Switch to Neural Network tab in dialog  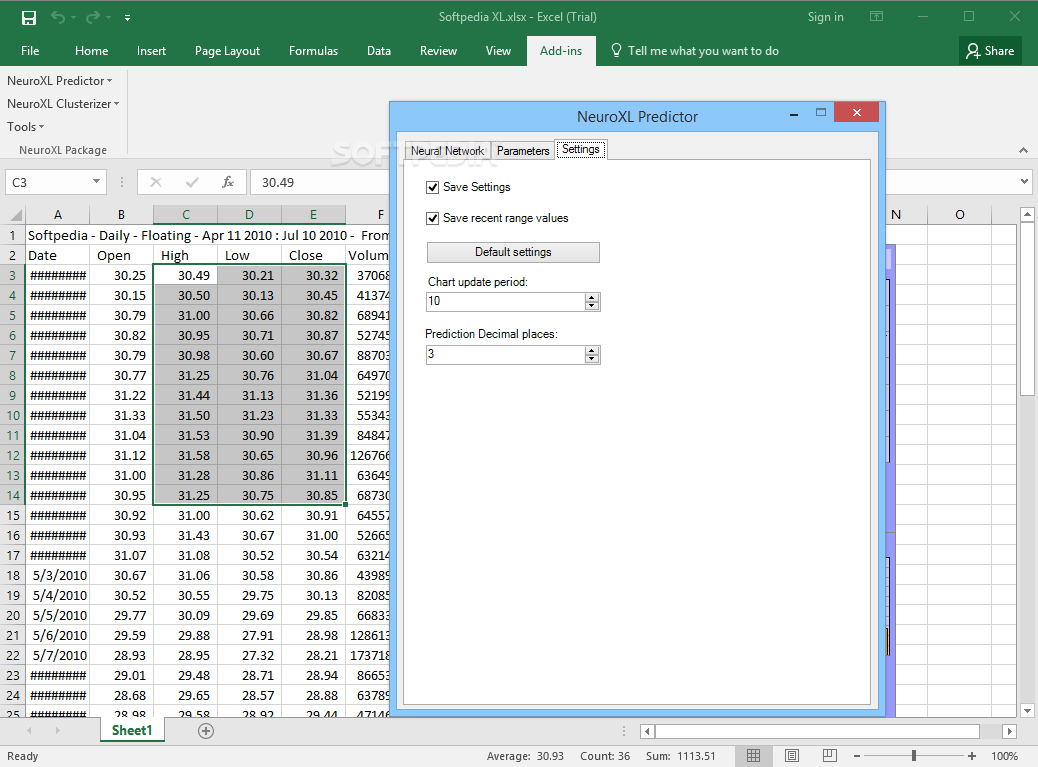[448, 151]
